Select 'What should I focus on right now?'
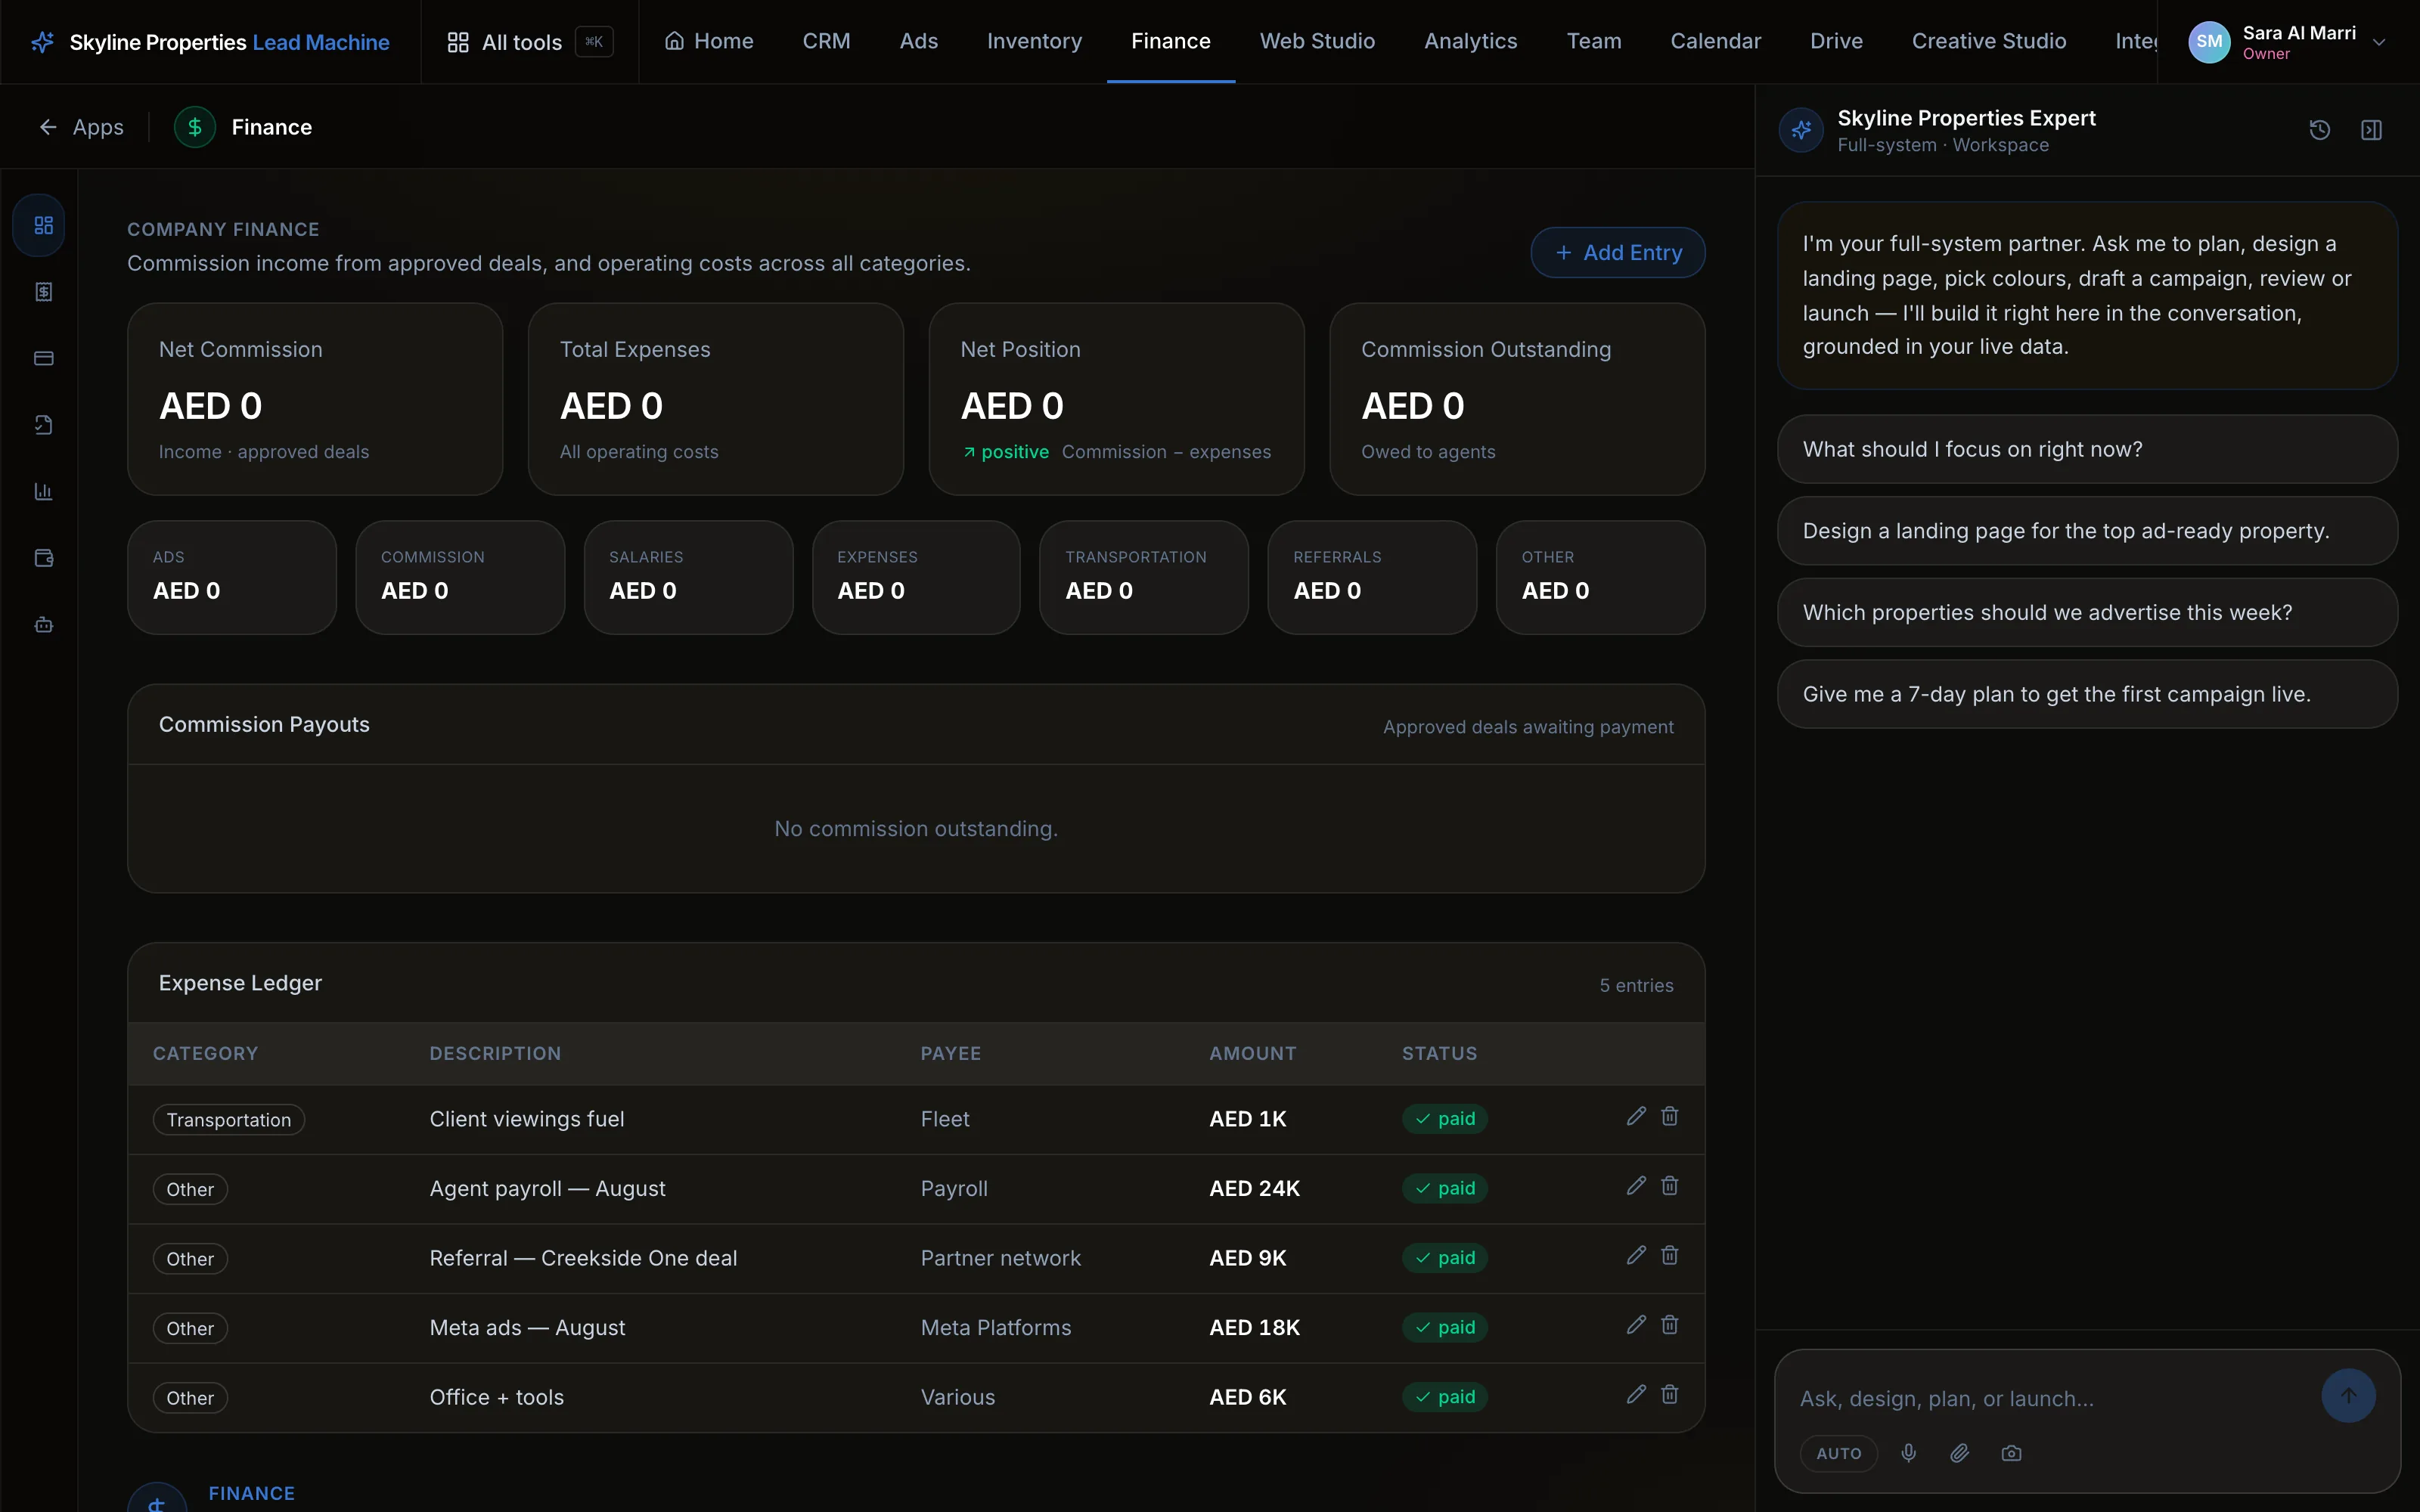Image resolution: width=2420 pixels, height=1512 pixels. pyautogui.click(x=2087, y=449)
